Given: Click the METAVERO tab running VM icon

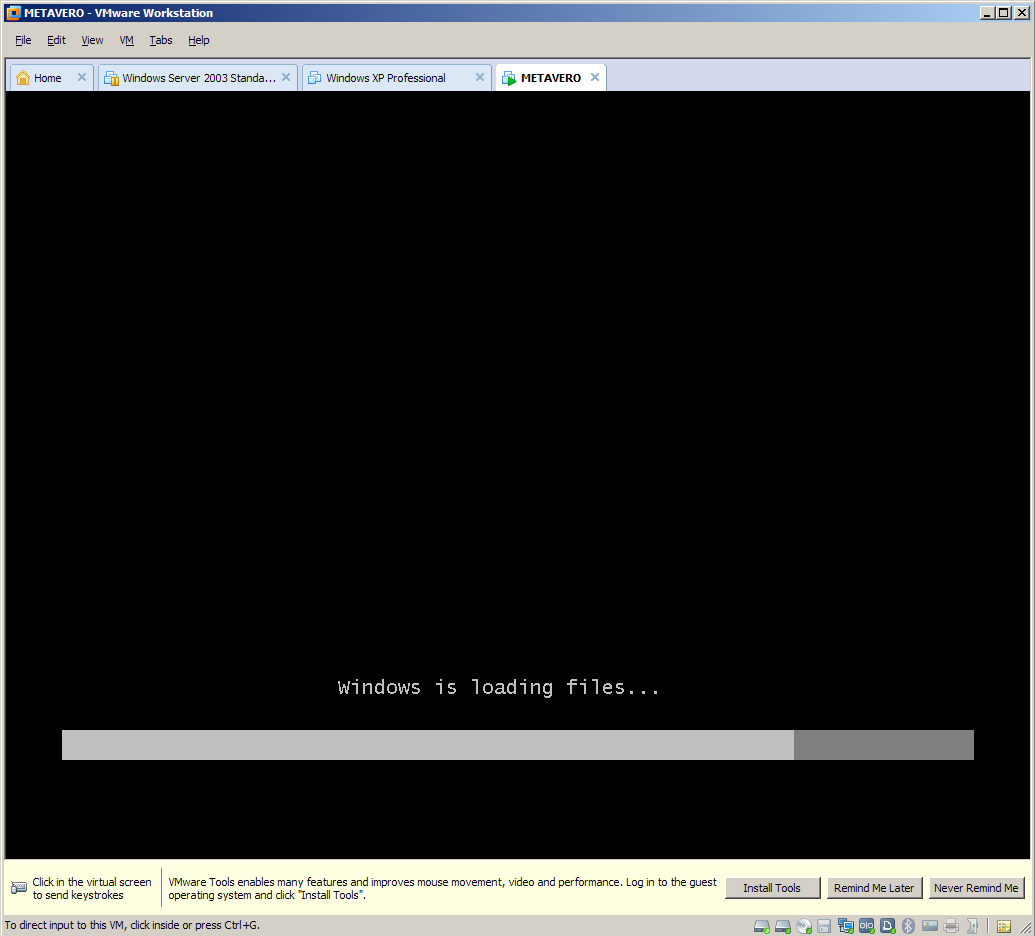Looking at the screenshot, I should pyautogui.click(x=509, y=79).
